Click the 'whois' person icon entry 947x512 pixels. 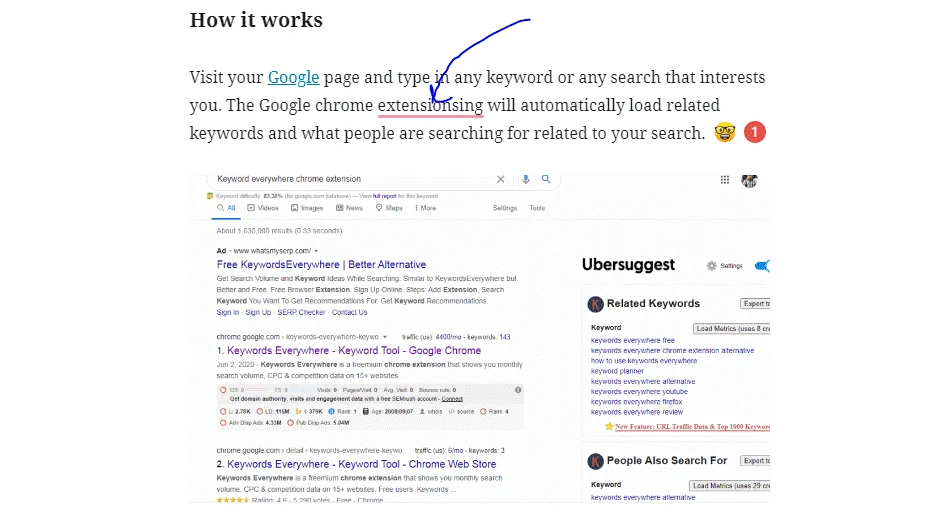(x=431, y=412)
